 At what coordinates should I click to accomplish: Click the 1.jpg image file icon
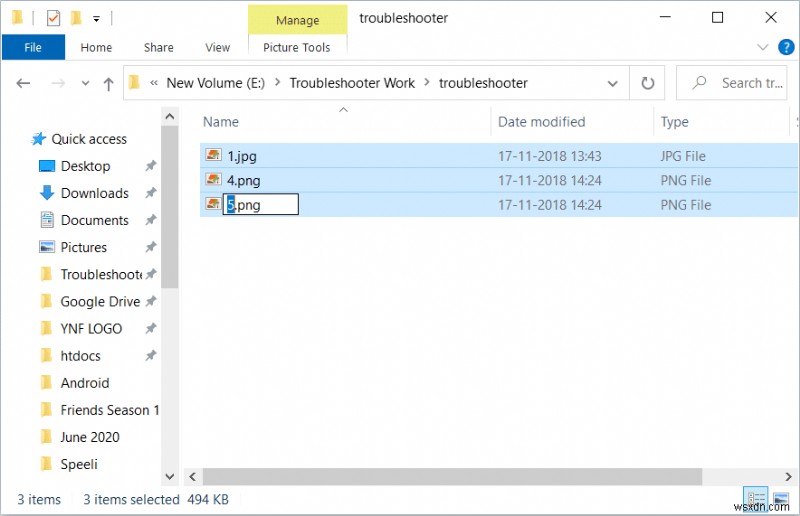(213, 155)
